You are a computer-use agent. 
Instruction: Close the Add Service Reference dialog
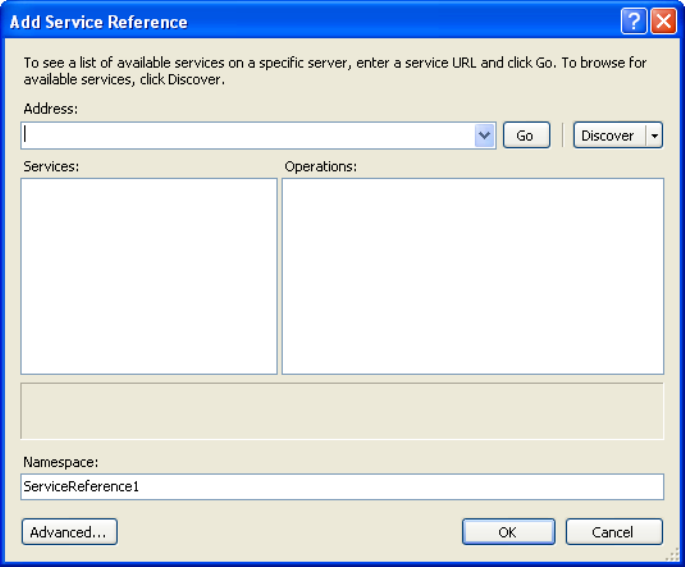click(x=663, y=21)
